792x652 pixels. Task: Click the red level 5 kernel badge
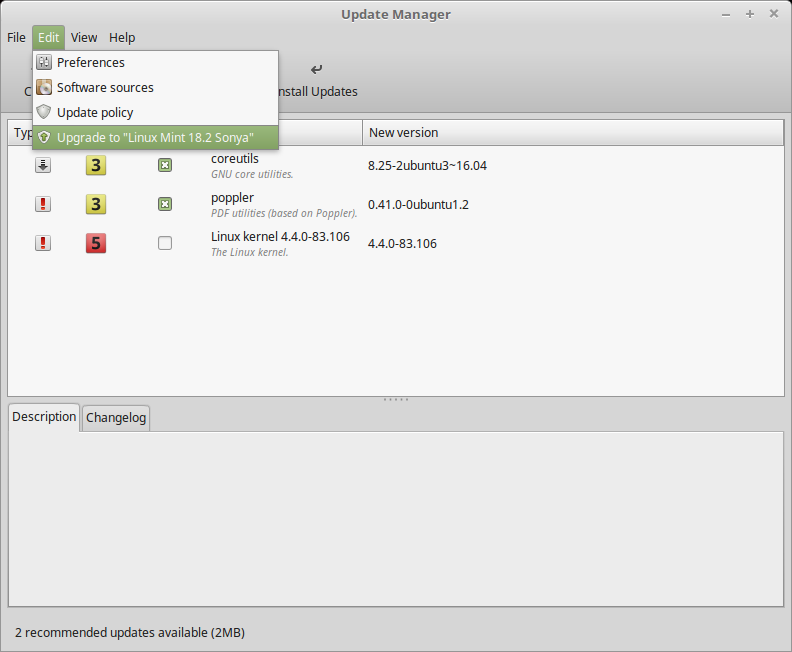[x=96, y=243]
